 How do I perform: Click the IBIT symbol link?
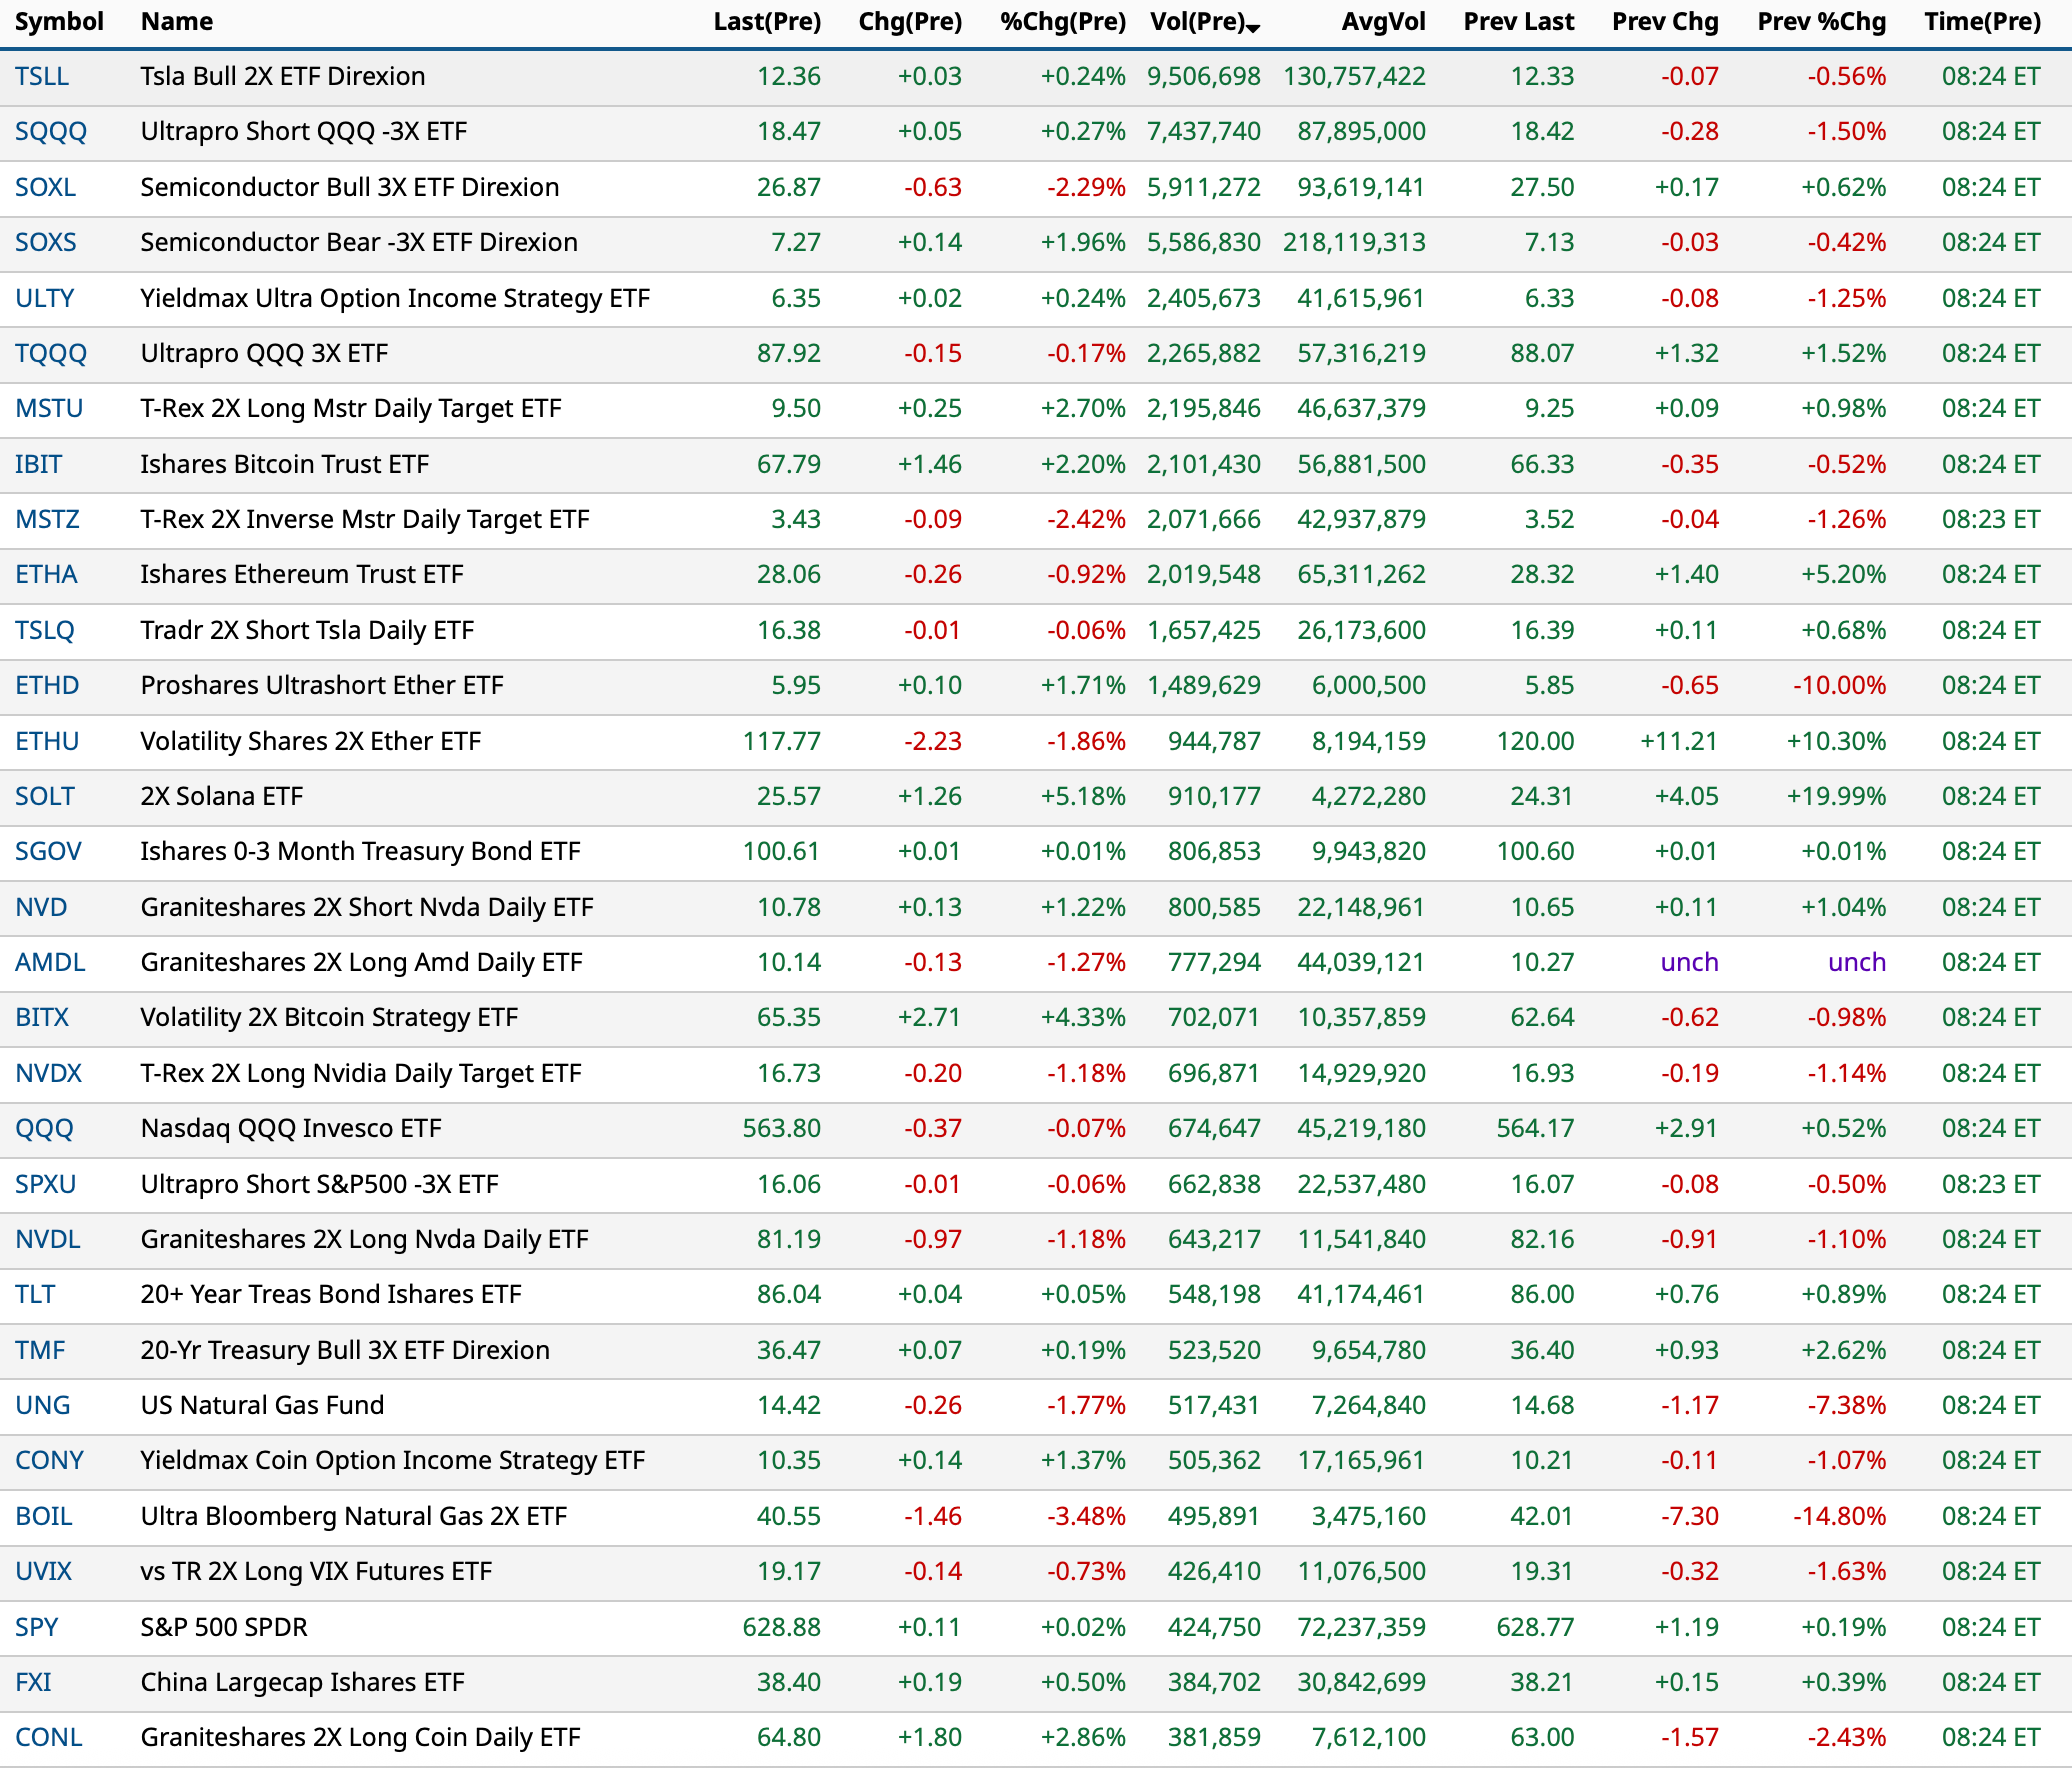click(38, 465)
